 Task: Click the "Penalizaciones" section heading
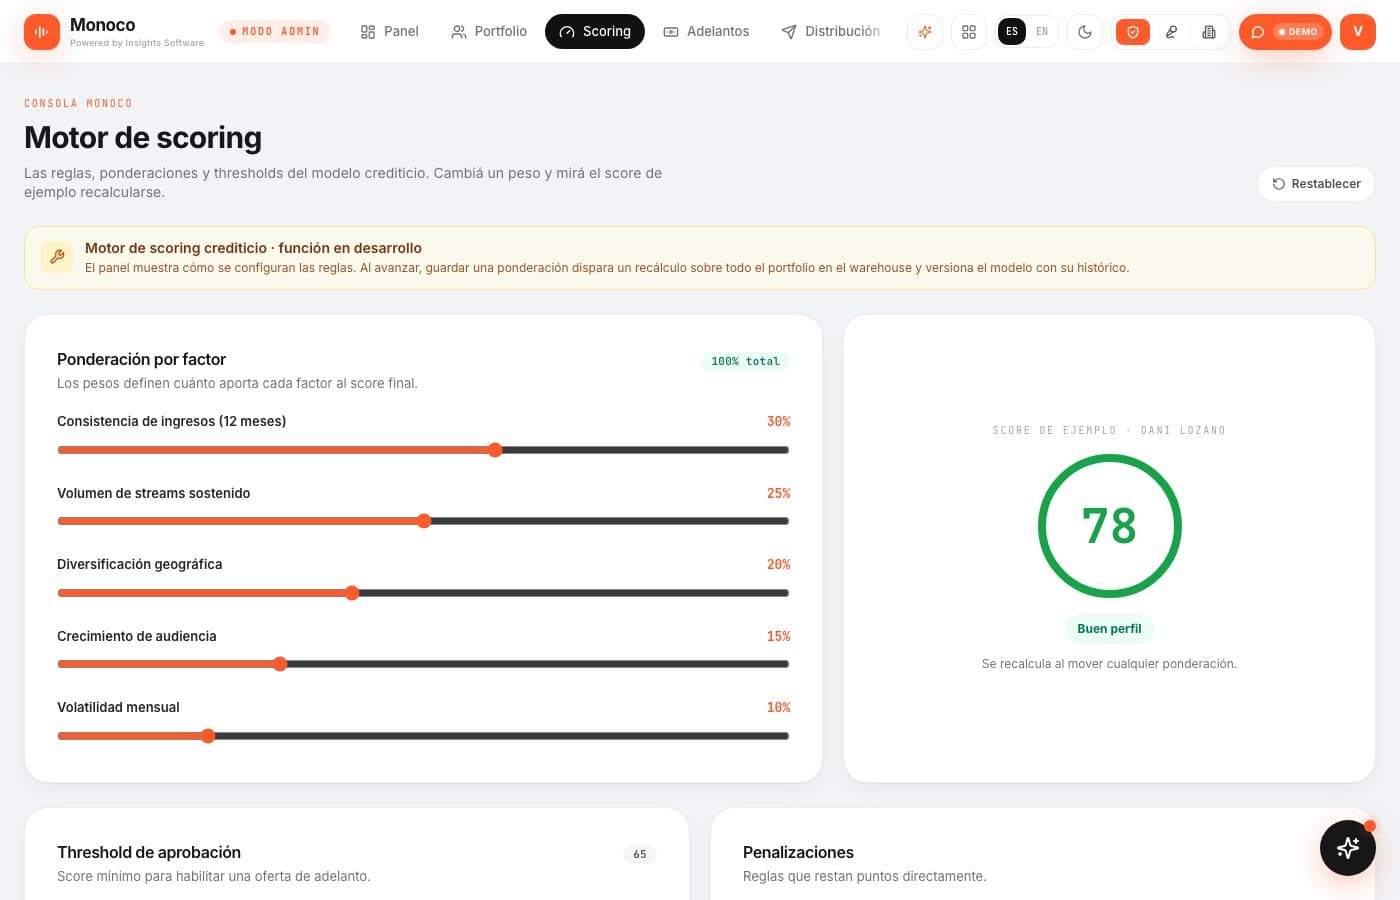click(798, 852)
